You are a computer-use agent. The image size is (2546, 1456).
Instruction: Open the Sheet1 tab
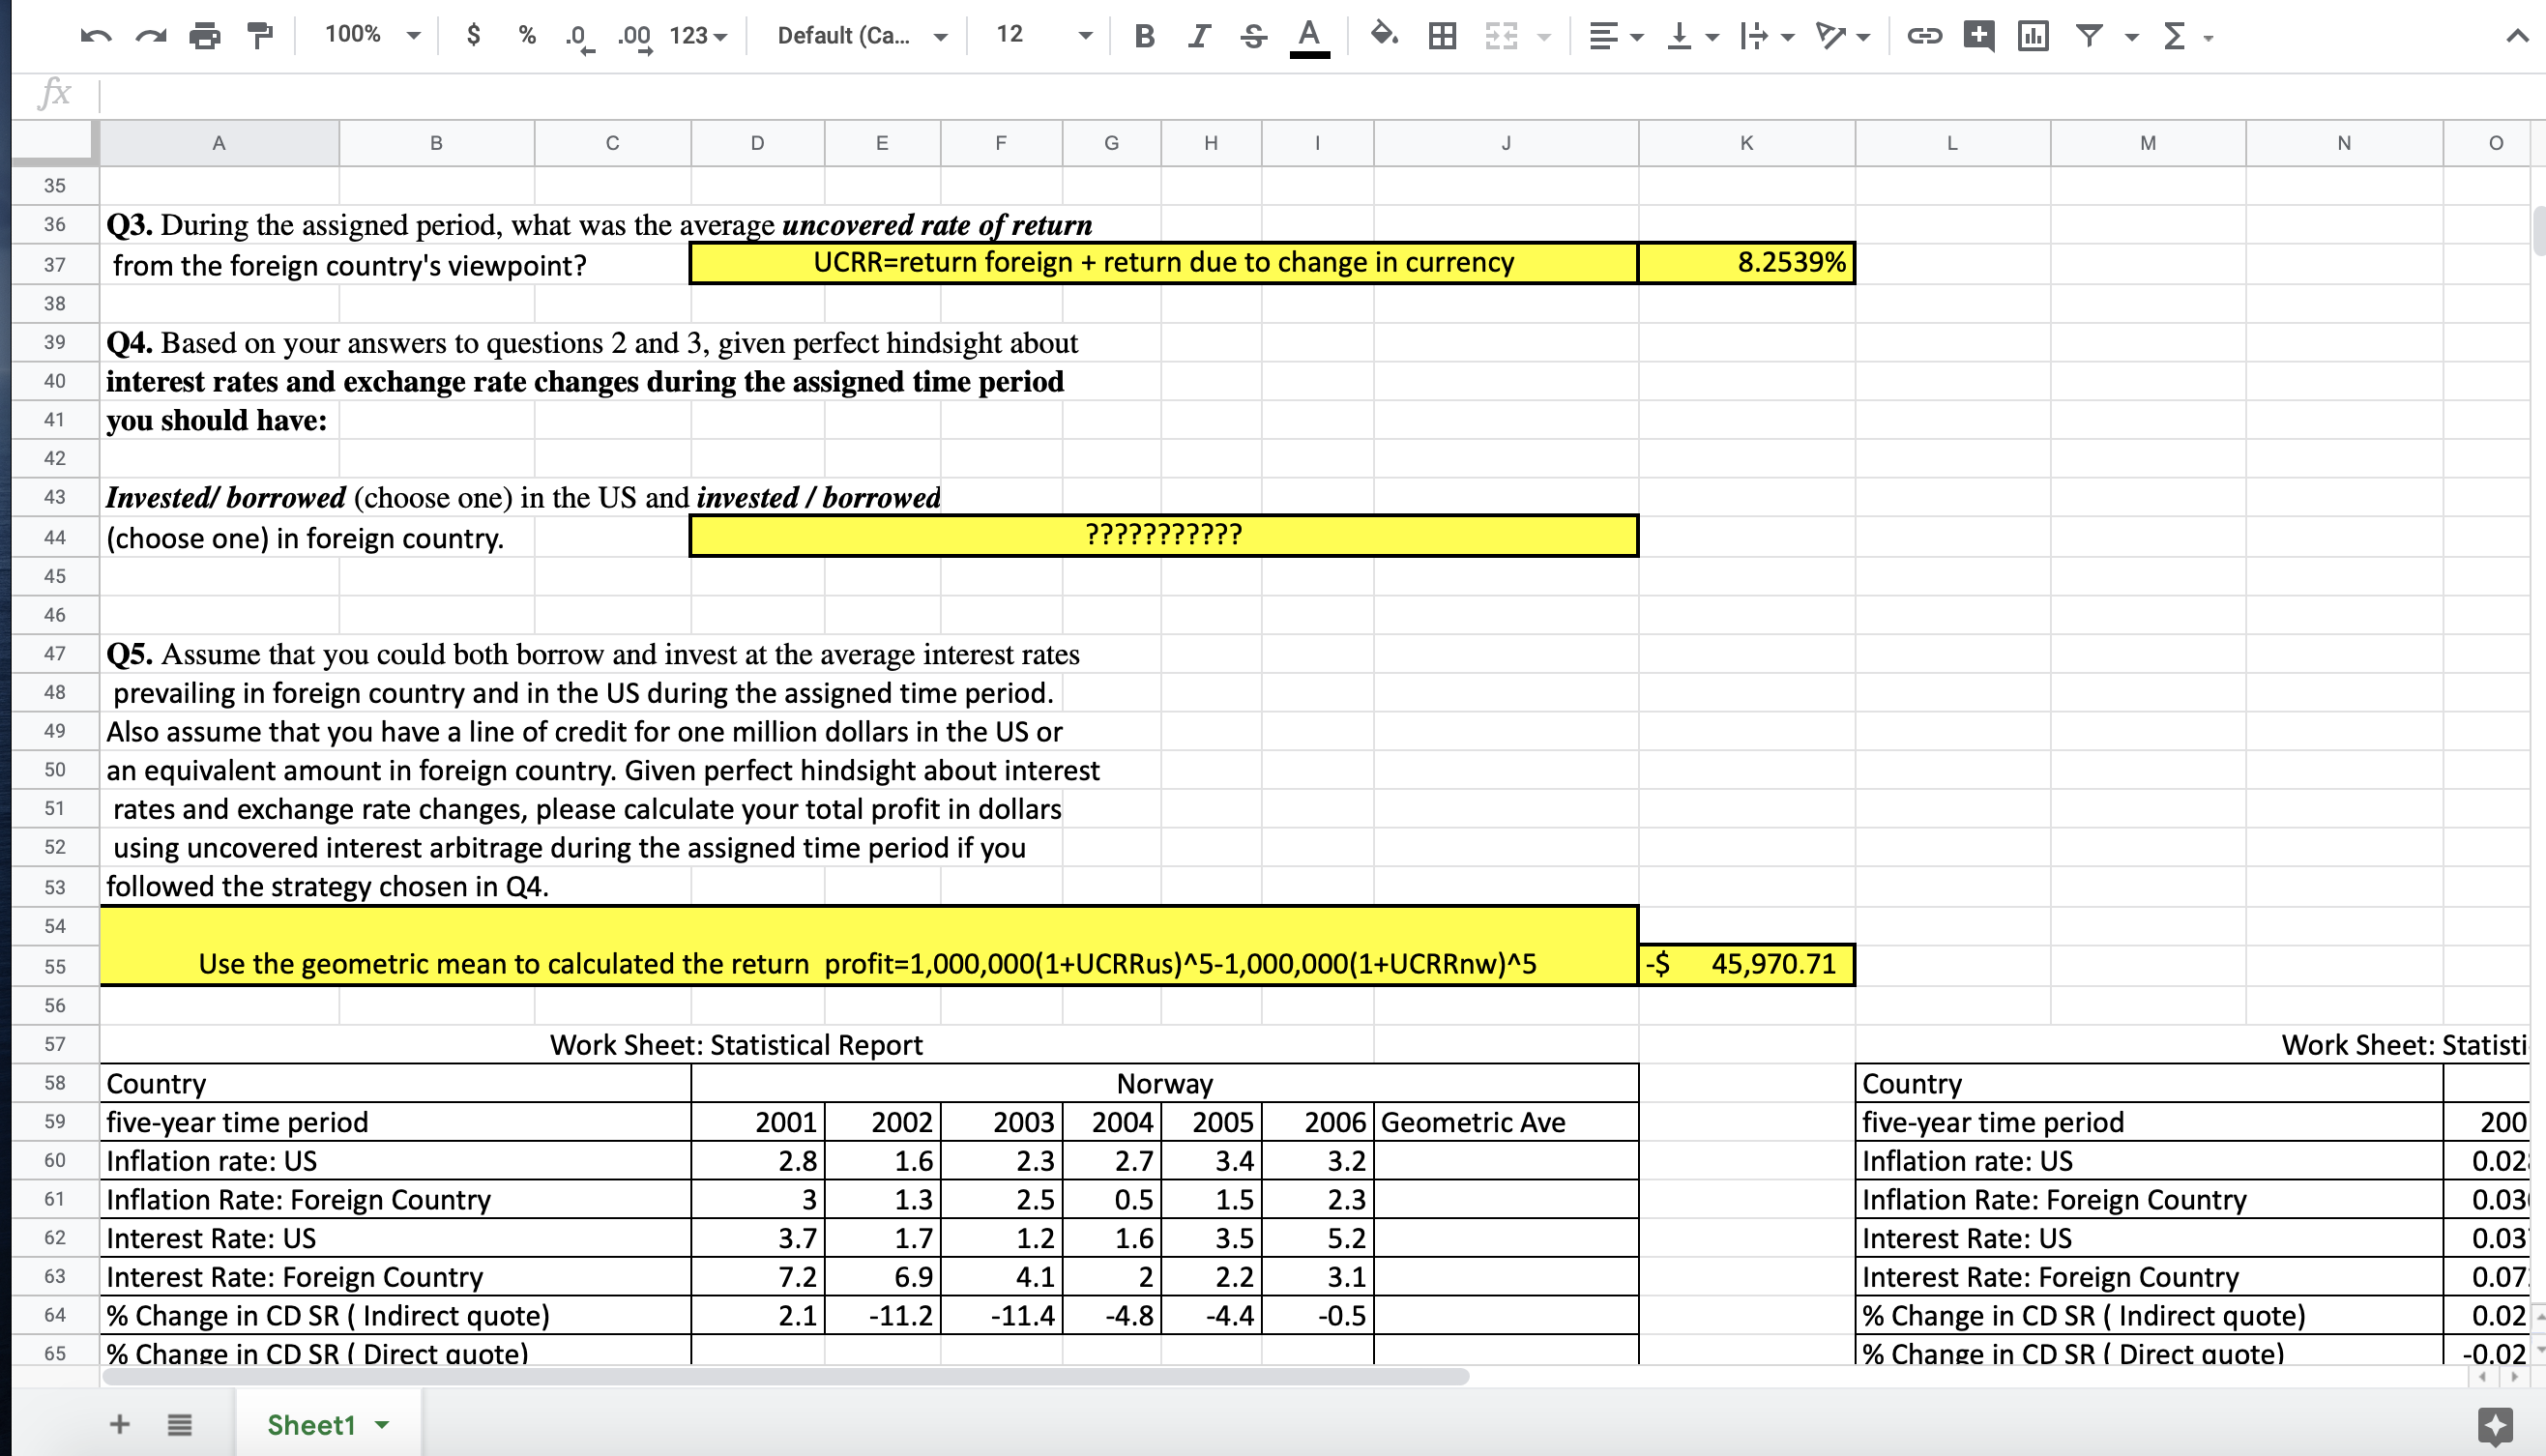(x=312, y=1424)
